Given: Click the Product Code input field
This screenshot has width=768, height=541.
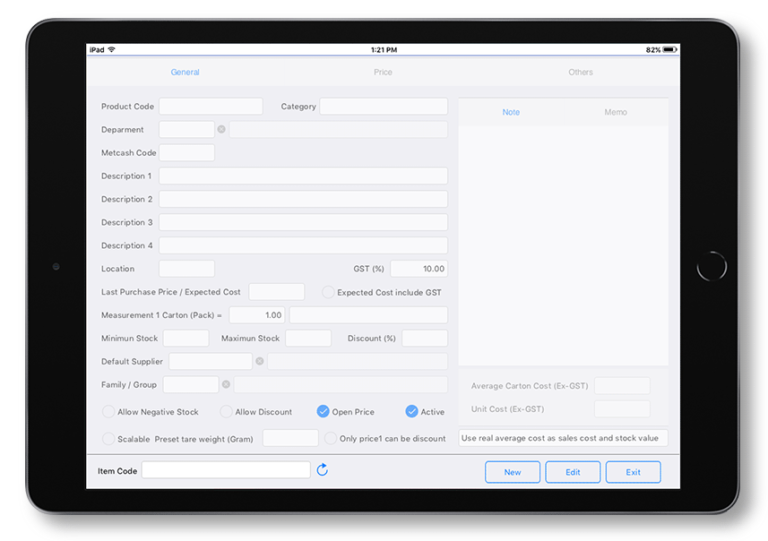Looking at the screenshot, I should click(x=210, y=106).
